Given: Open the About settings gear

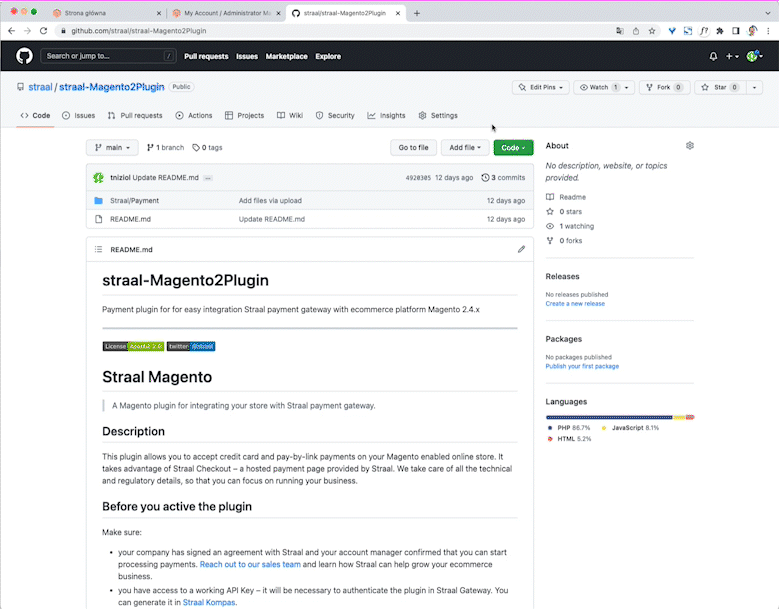Looking at the screenshot, I should [x=690, y=146].
